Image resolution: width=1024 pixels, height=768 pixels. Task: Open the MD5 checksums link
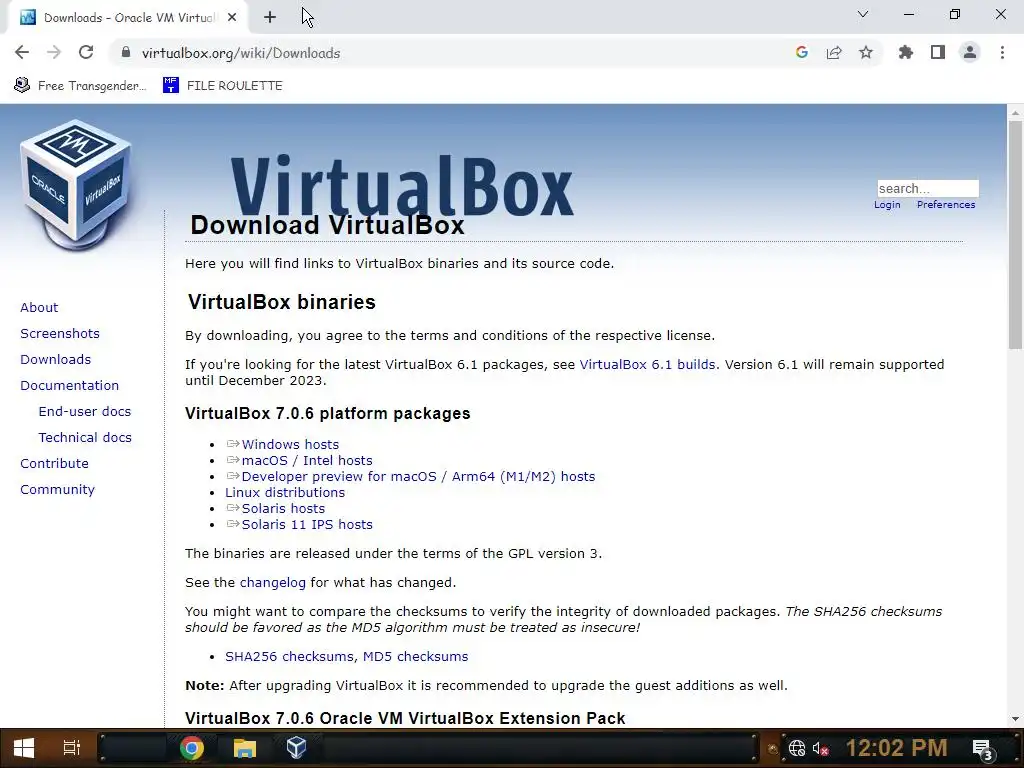tap(415, 656)
